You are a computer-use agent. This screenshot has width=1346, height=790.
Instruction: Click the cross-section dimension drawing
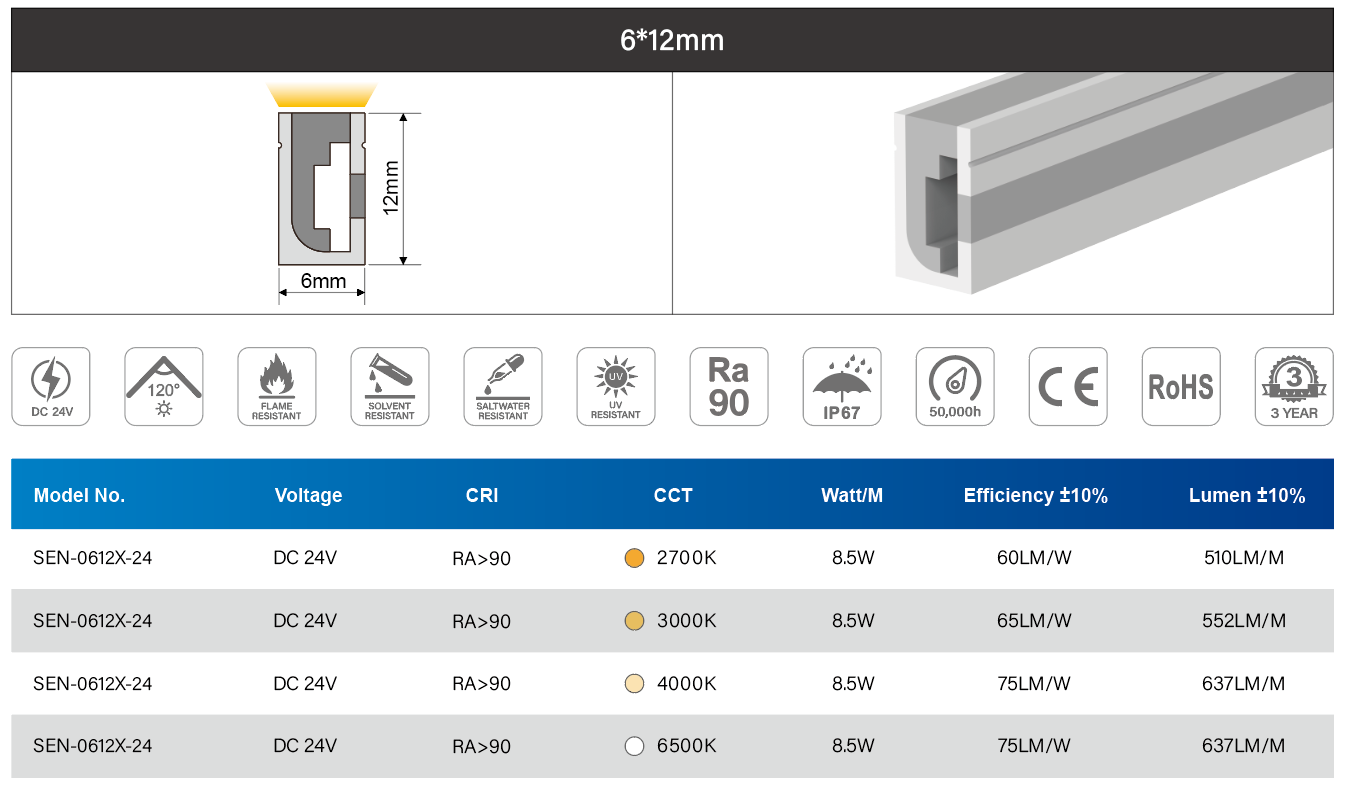(342, 193)
